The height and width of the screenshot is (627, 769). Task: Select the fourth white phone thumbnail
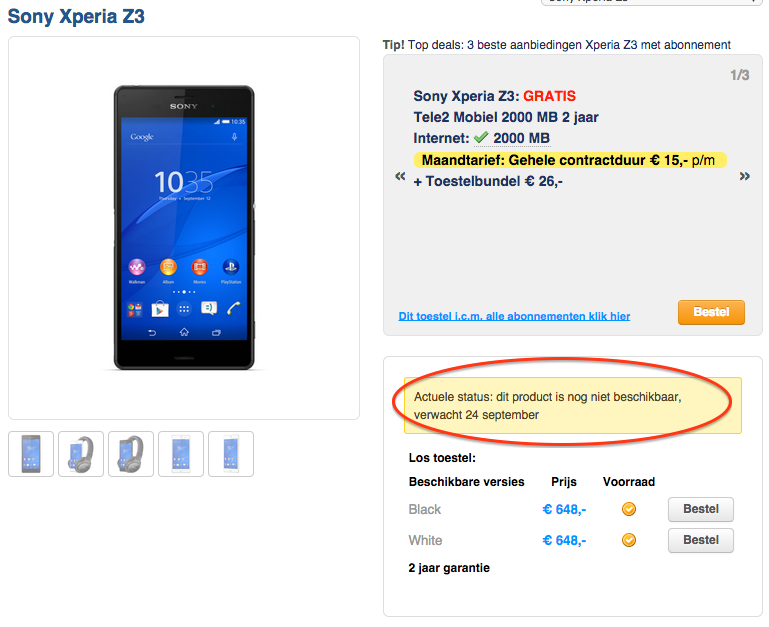pyautogui.click(x=181, y=454)
